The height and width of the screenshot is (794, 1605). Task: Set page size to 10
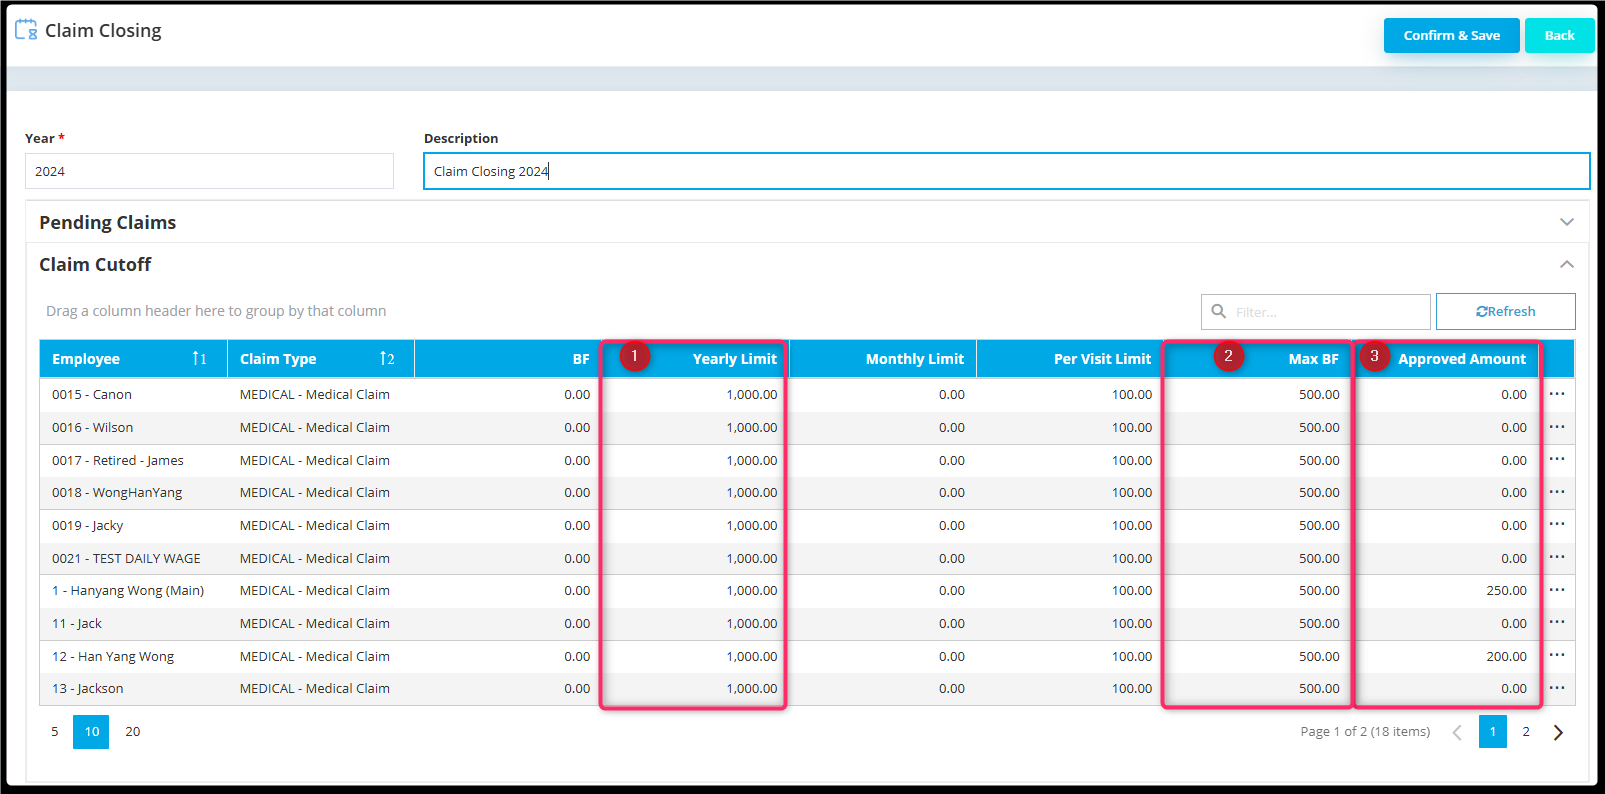pyautogui.click(x=91, y=732)
